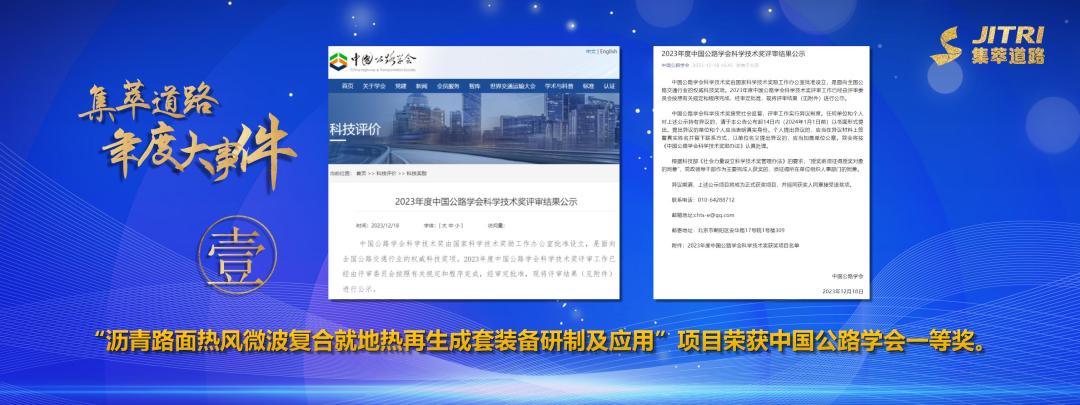Screen dimensions: 1080x405
Task: Click the signature 中国公路学会 at bottom right
Action: [x=847, y=276]
